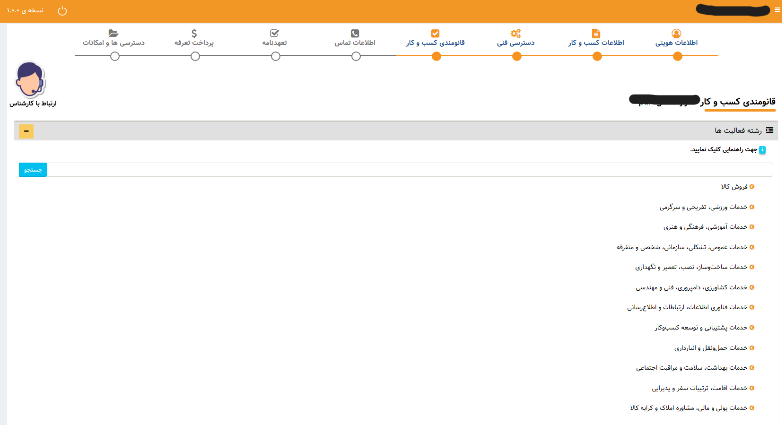
Task: Click the دسترسی فنی gears icon
Action: click(516, 33)
